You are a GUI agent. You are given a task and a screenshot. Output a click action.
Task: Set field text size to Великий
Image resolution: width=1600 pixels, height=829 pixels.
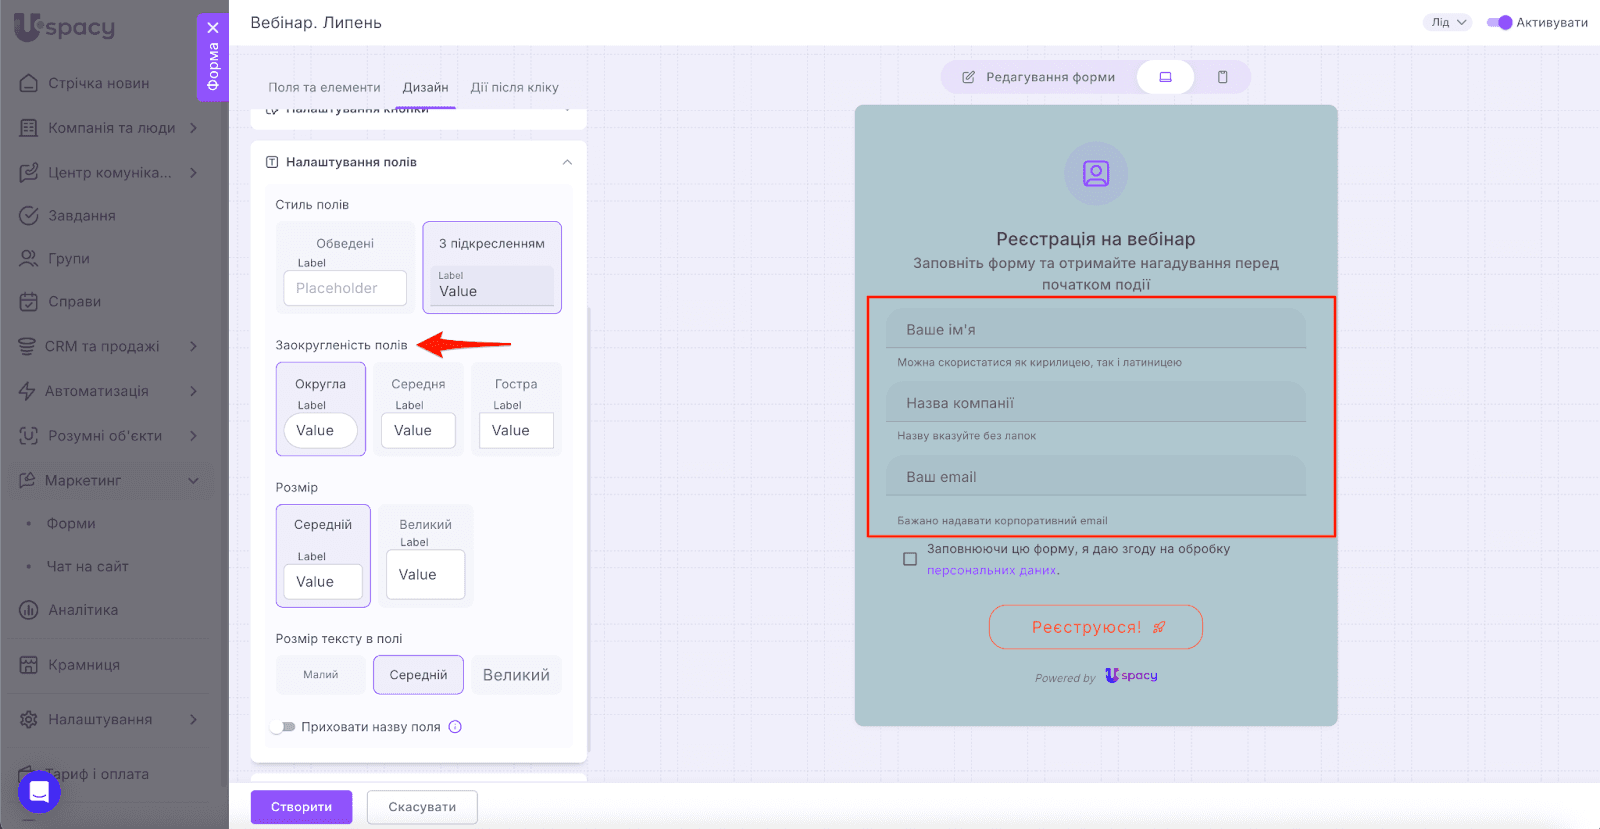point(516,675)
